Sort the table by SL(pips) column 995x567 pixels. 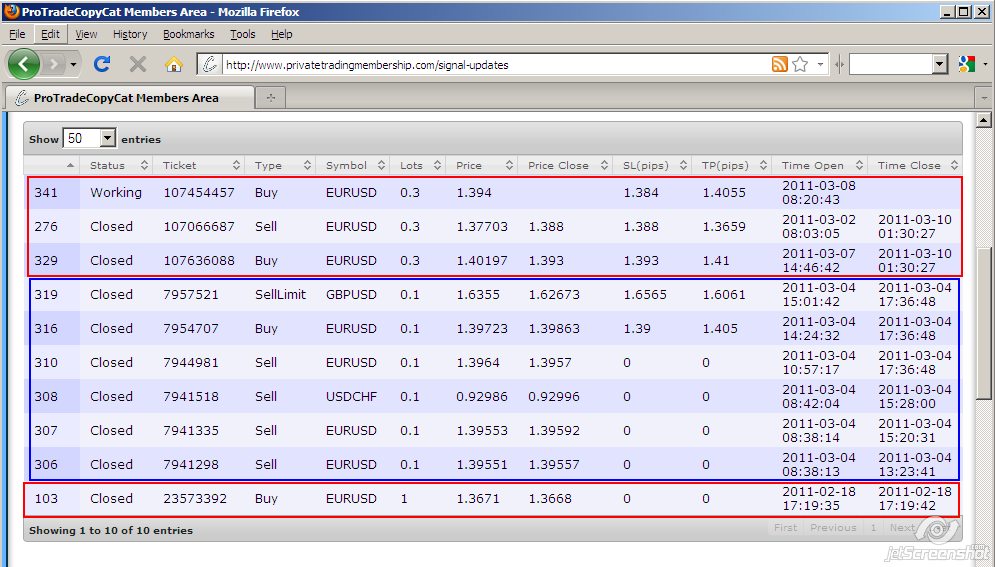coord(652,166)
